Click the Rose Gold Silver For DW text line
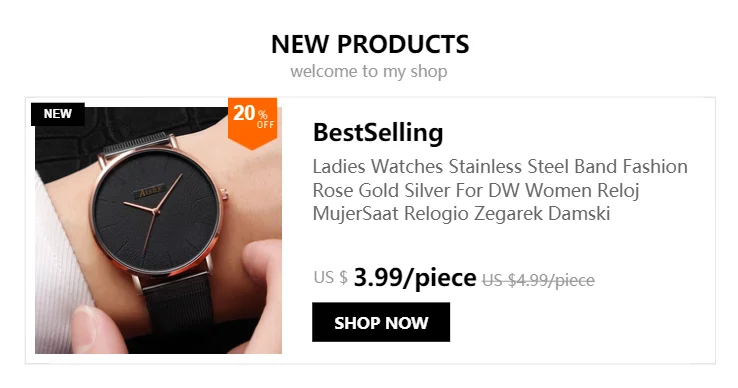The width and height of the screenshot is (738, 388). 476,190
